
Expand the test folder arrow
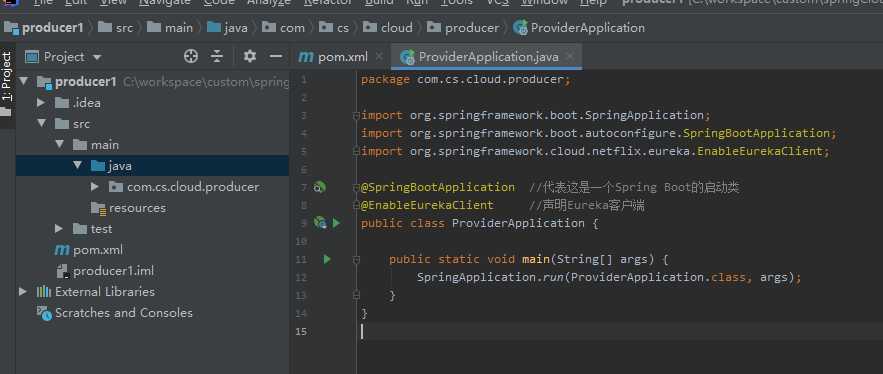tap(59, 229)
